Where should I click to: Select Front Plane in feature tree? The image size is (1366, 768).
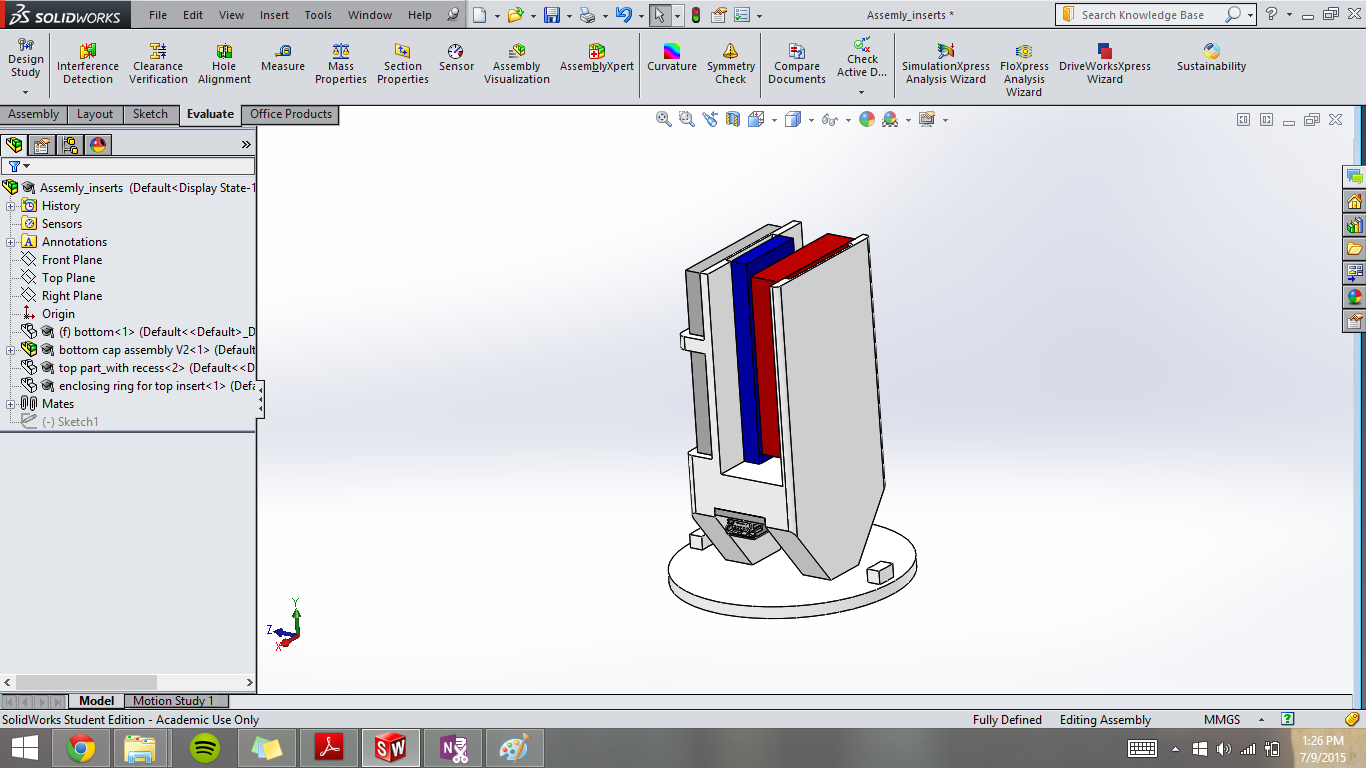[71, 260]
